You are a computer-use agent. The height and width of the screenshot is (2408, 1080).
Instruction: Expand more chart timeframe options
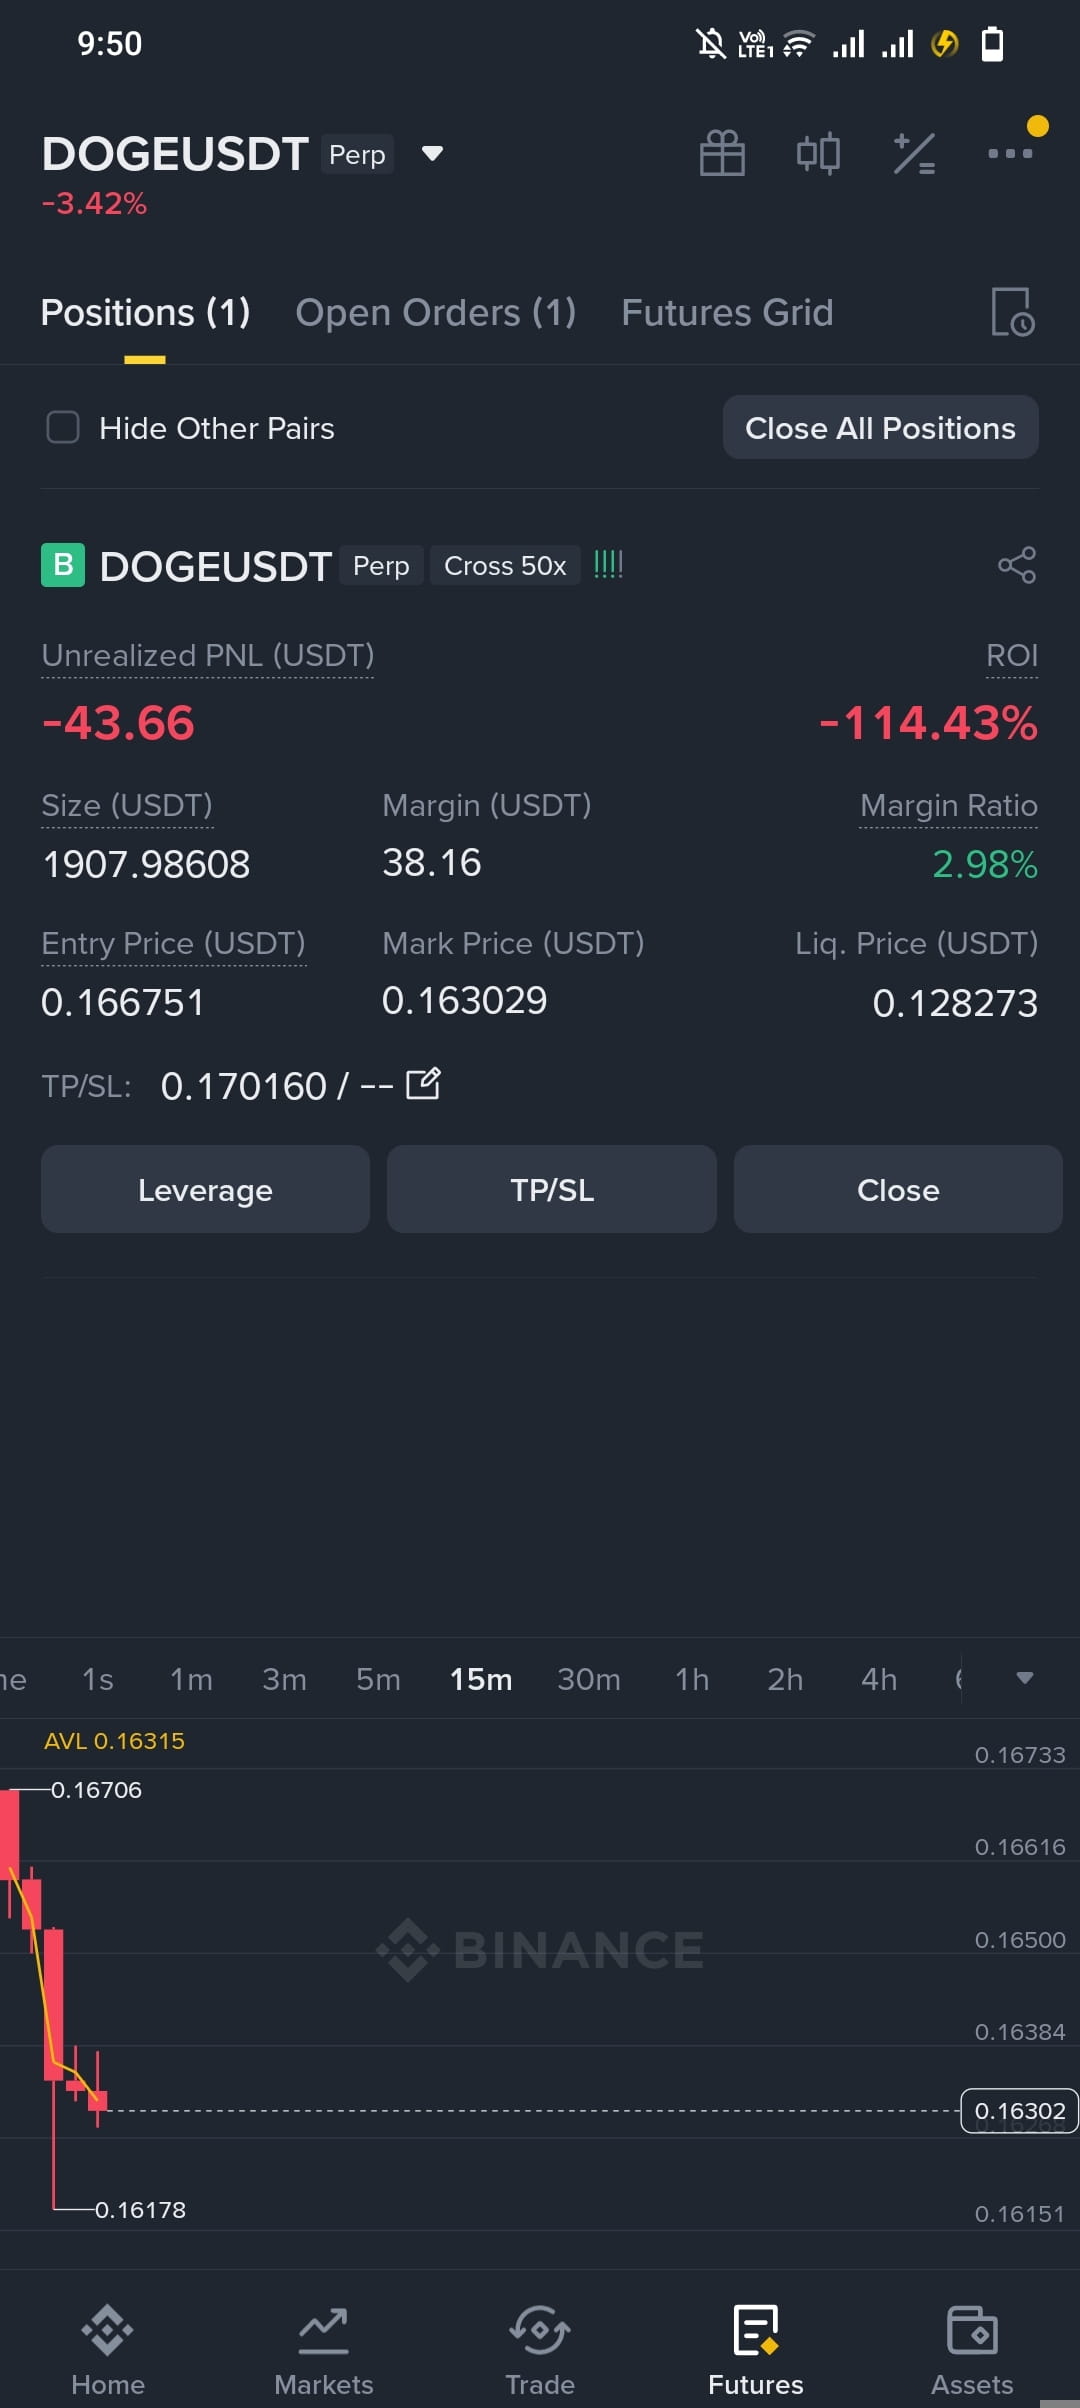coord(1024,1678)
